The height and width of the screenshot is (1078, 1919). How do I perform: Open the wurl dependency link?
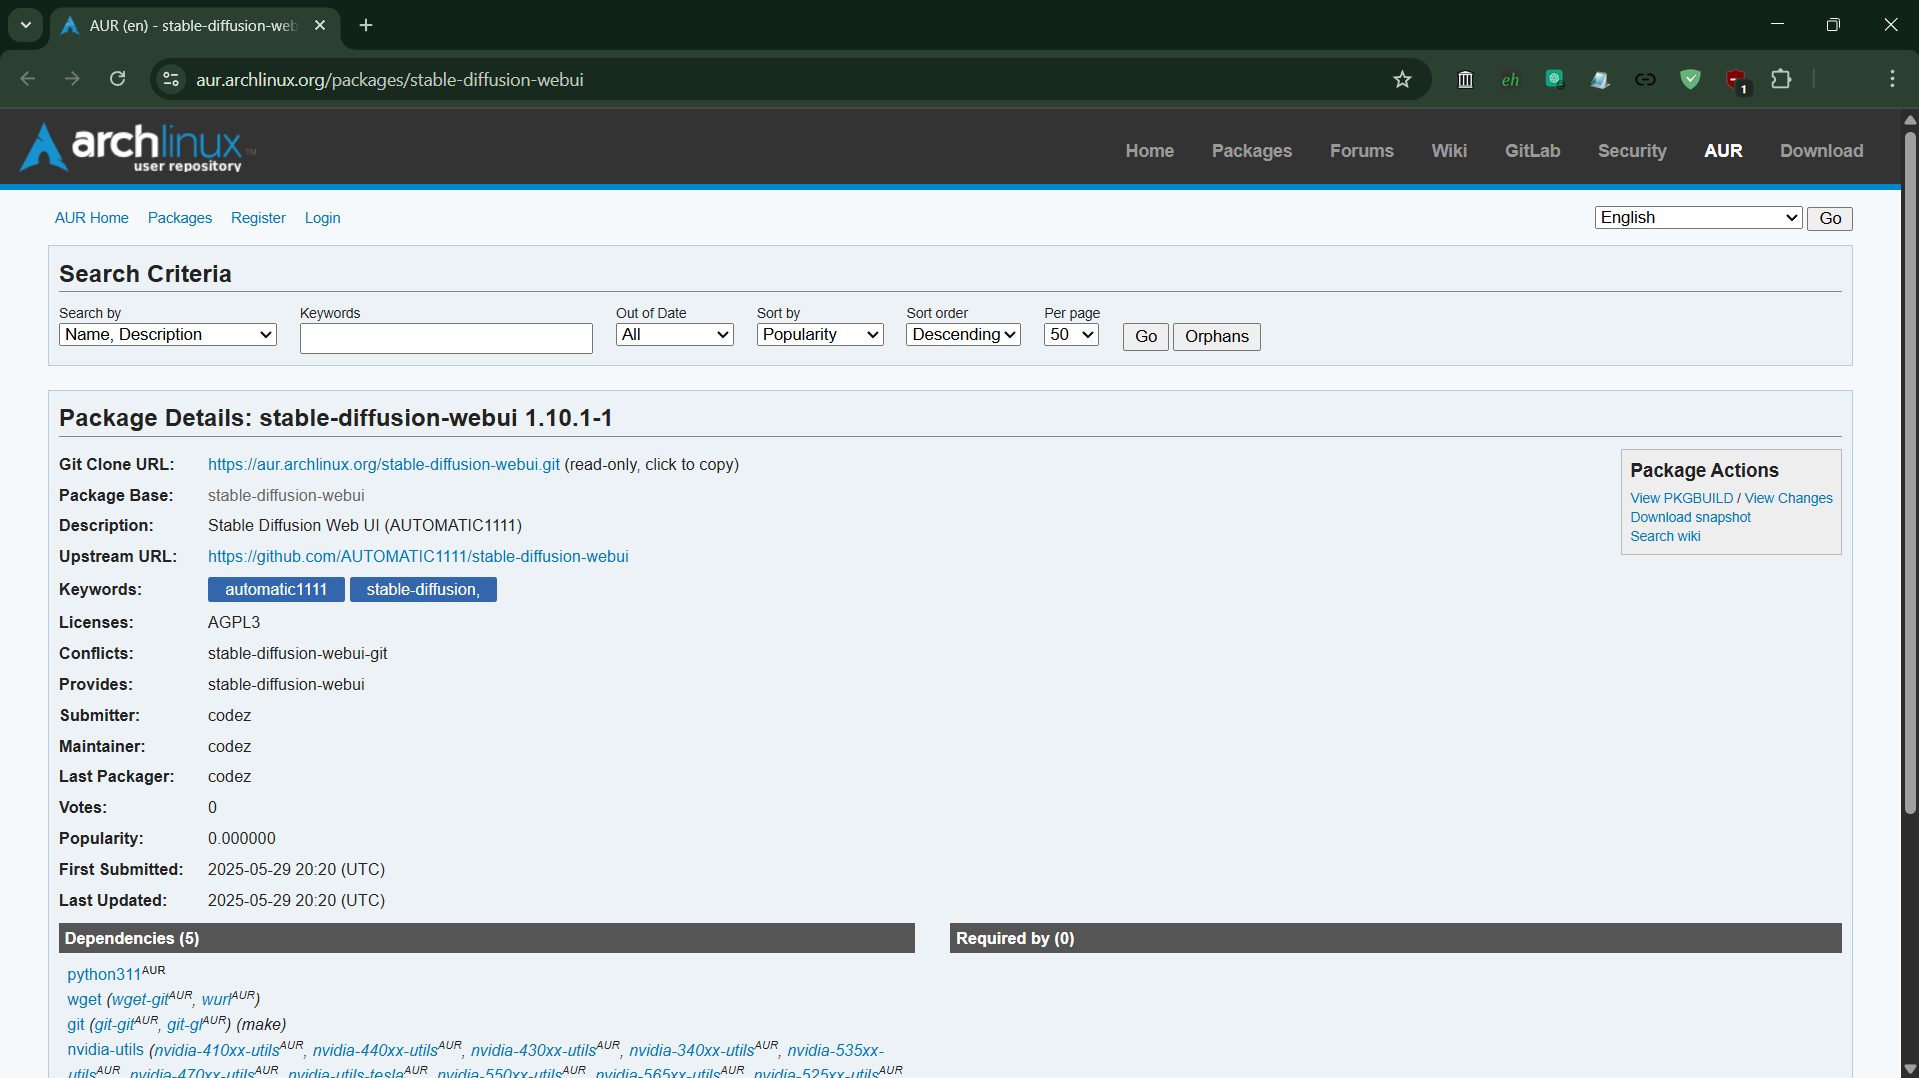[x=216, y=999]
